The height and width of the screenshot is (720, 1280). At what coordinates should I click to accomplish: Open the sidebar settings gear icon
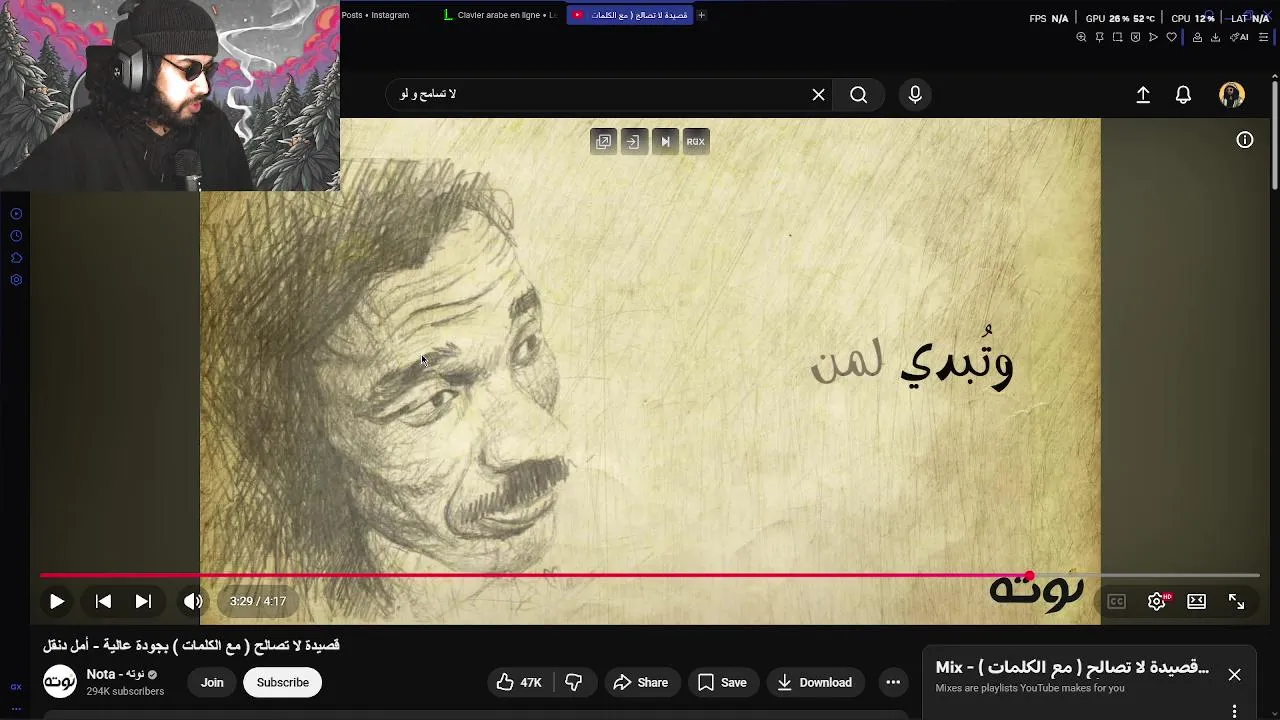coord(16,280)
